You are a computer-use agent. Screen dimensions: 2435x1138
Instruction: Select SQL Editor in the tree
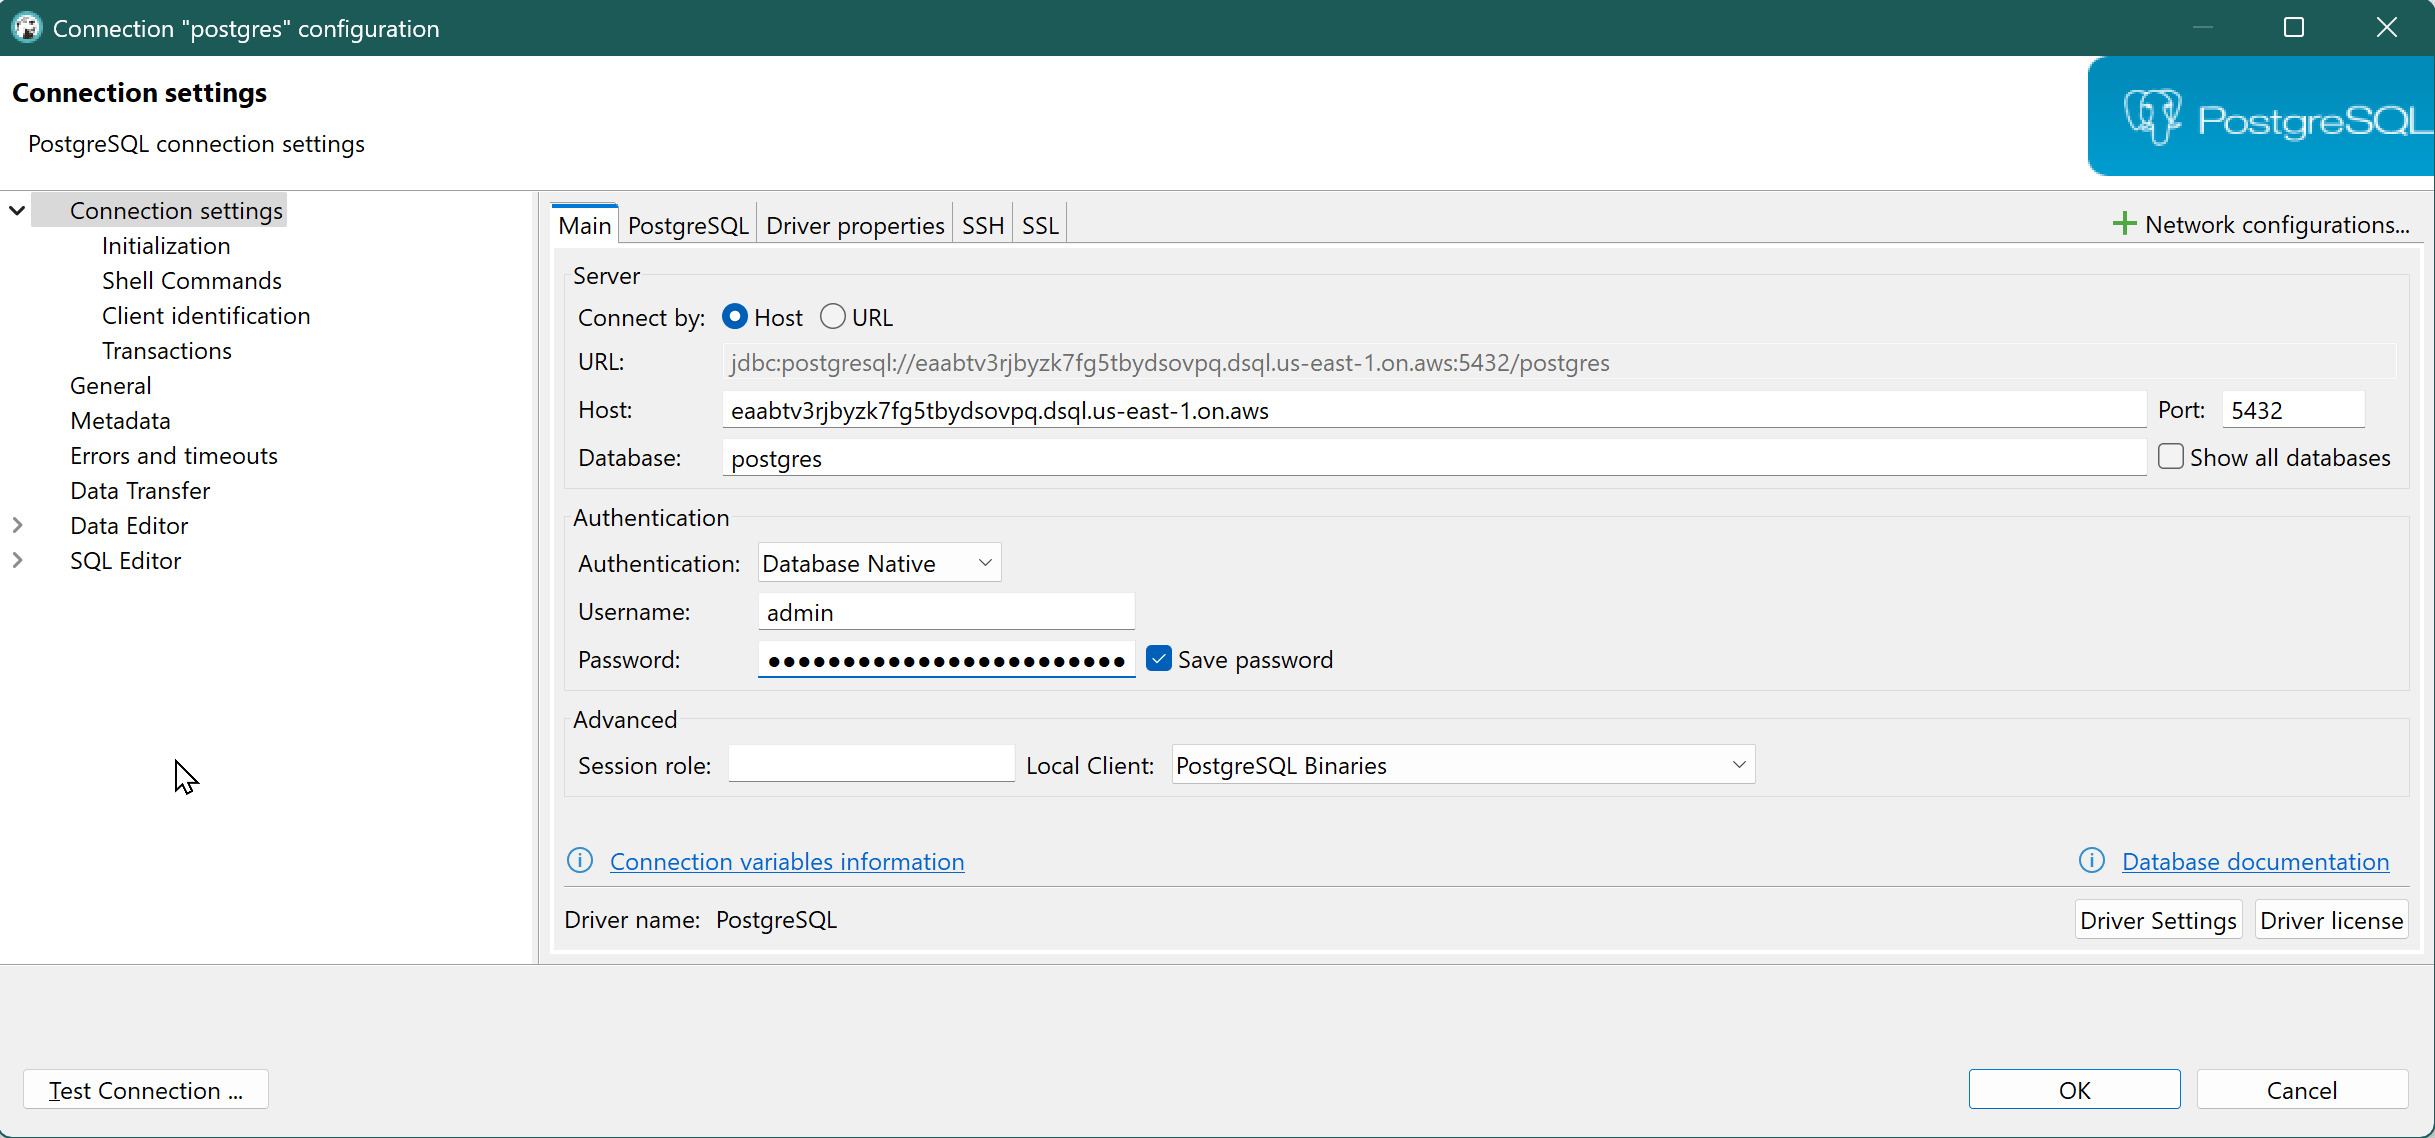(x=126, y=560)
